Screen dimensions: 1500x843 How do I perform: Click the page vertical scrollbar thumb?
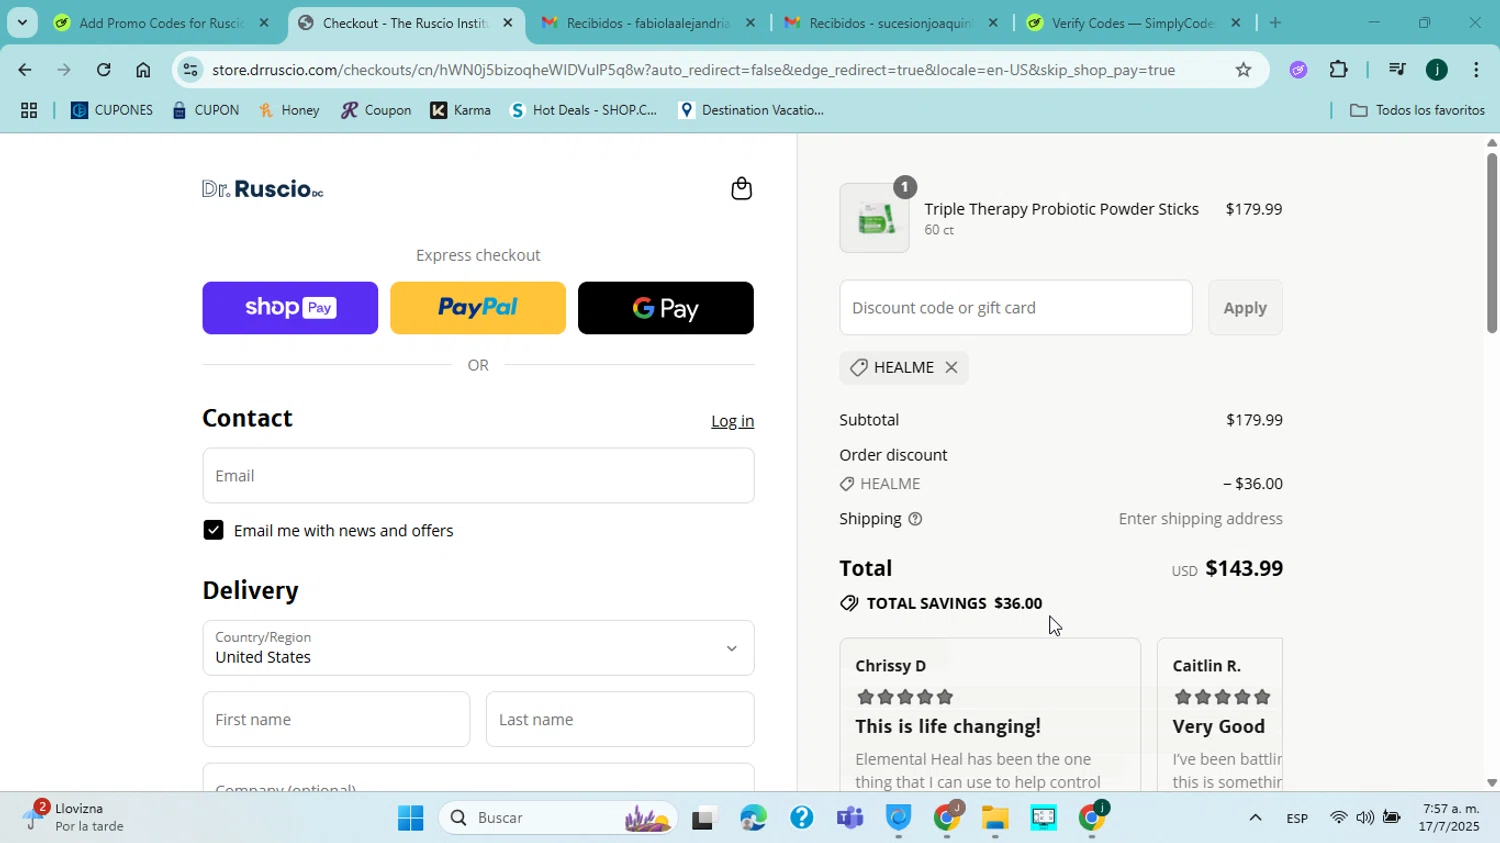[x=1491, y=243]
